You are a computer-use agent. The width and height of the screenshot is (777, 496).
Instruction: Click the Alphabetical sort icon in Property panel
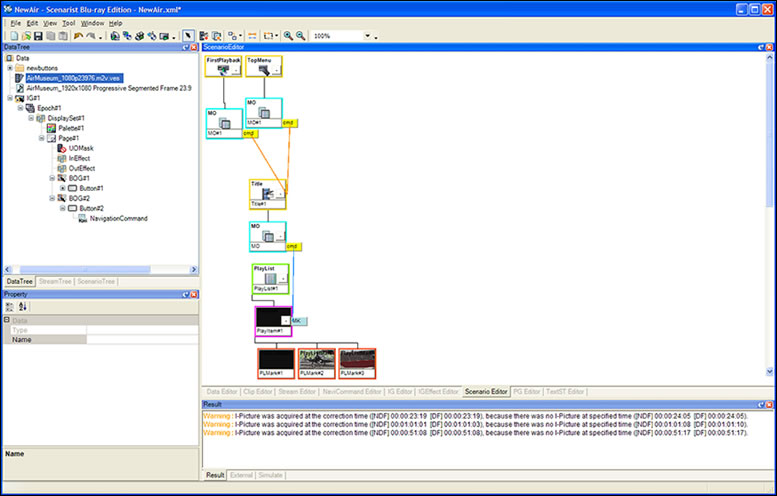tap(23, 307)
